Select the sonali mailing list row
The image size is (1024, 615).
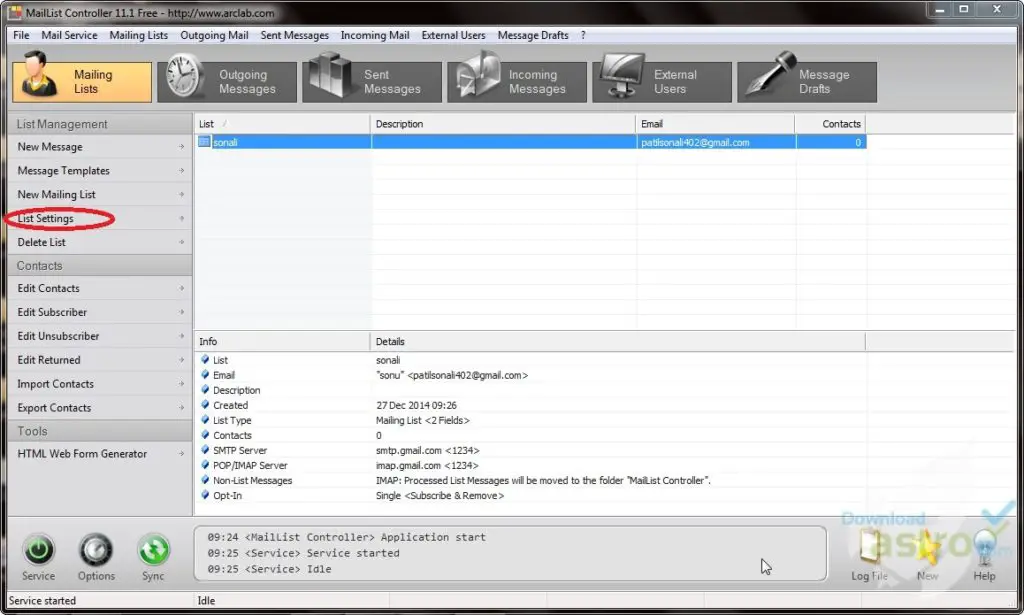click(225, 142)
